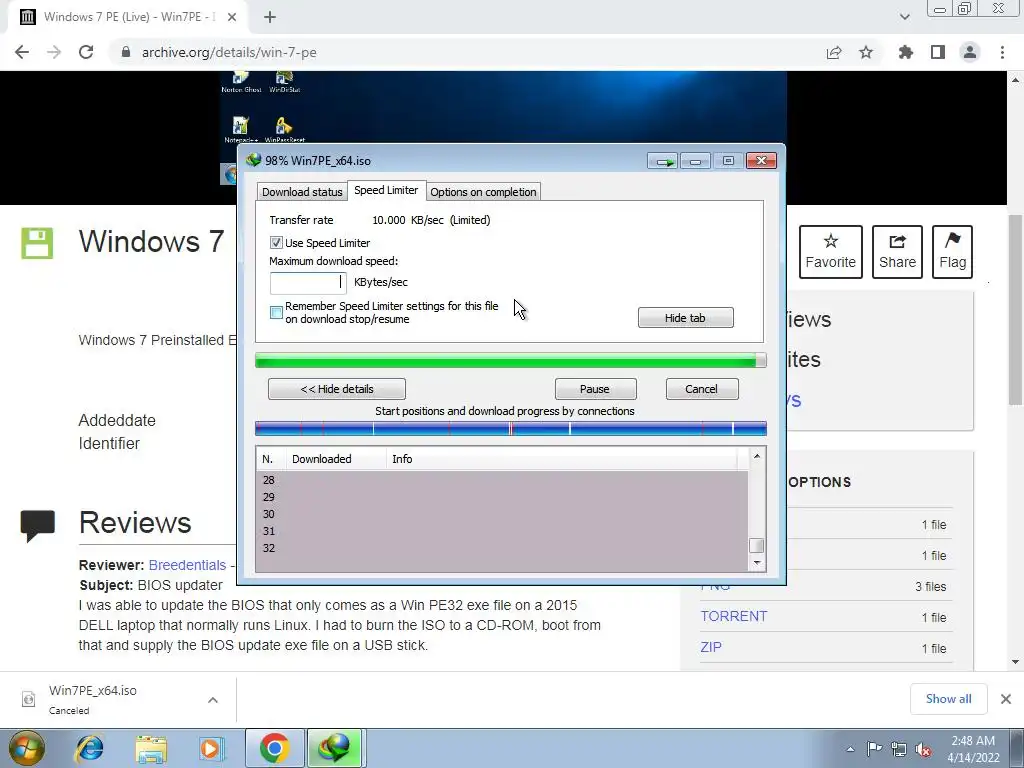1024x768 pixels.
Task: Go forward in Chrome
Action: [54, 52]
